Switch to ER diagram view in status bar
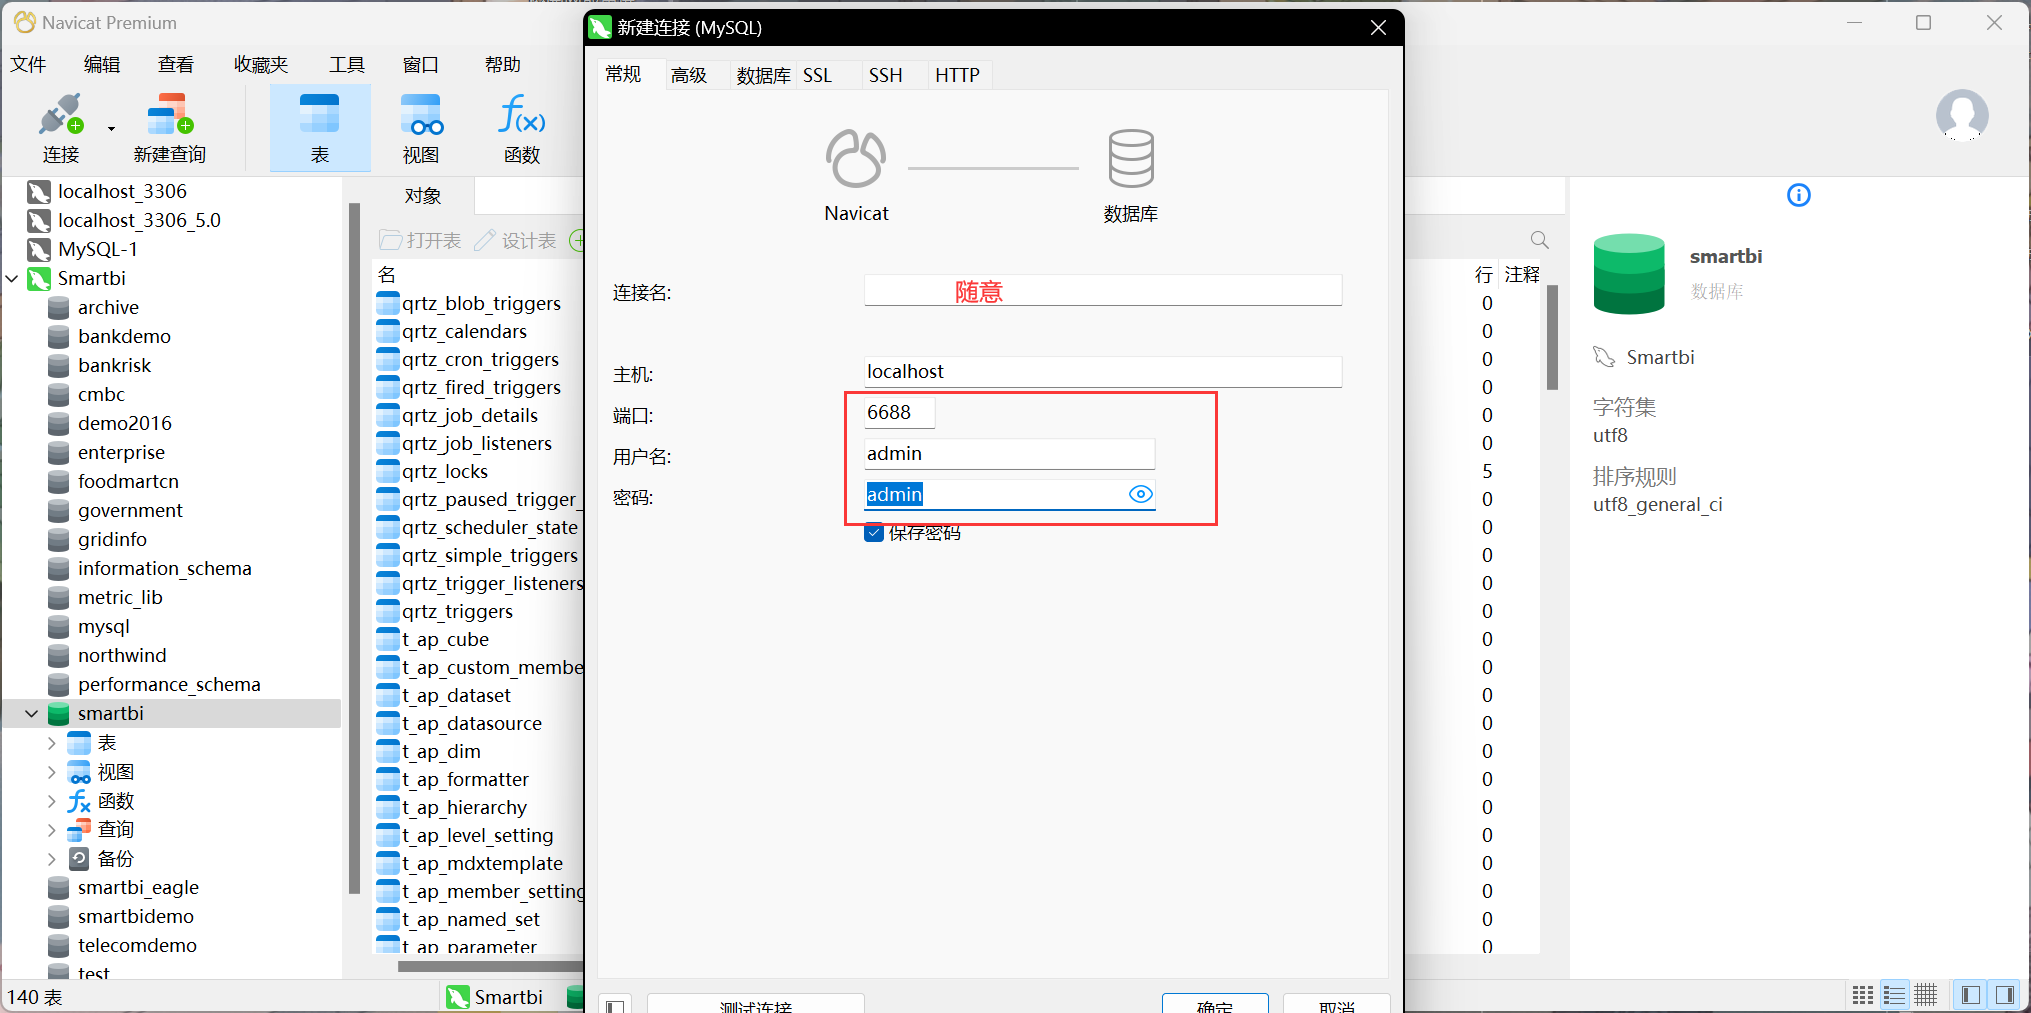Image resolution: width=2031 pixels, height=1013 pixels. (x=1926, y=995)
